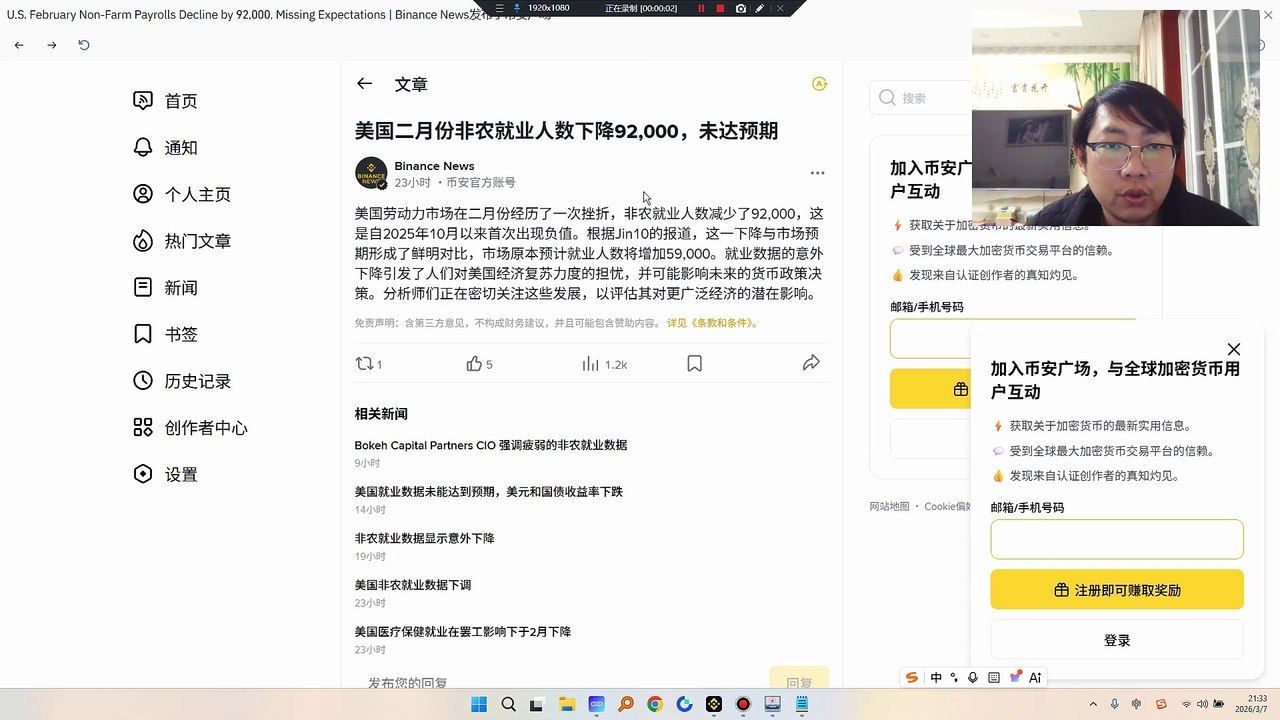Expand the system tray hidden icons chevron

[1093, 705]
